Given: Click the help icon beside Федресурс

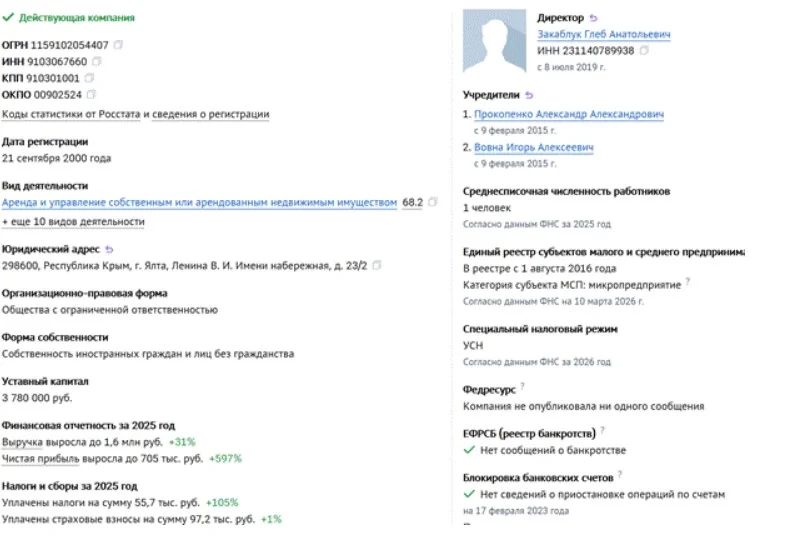Looking at the screenshot, I should tap(523, 387).
